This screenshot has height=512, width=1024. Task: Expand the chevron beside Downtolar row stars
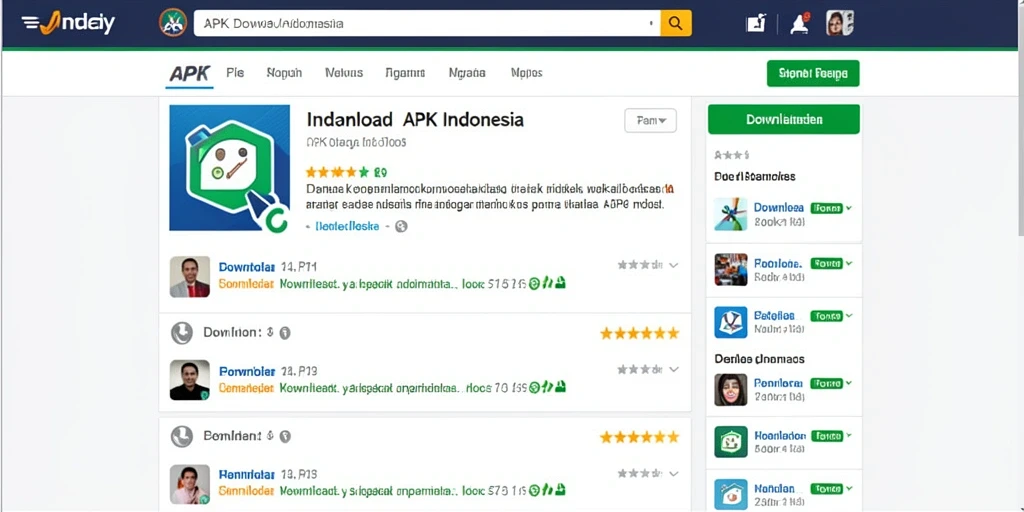point(674,265)
